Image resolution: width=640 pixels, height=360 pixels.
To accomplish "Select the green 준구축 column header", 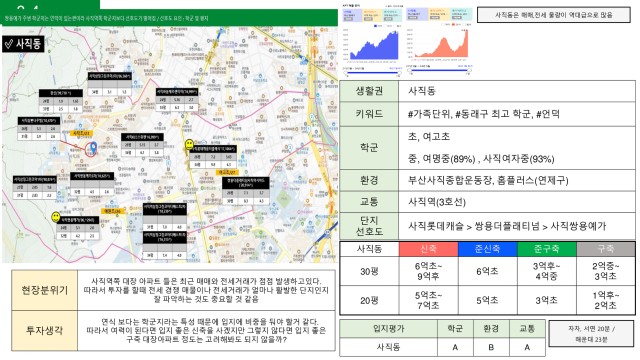I will point(547,249).
